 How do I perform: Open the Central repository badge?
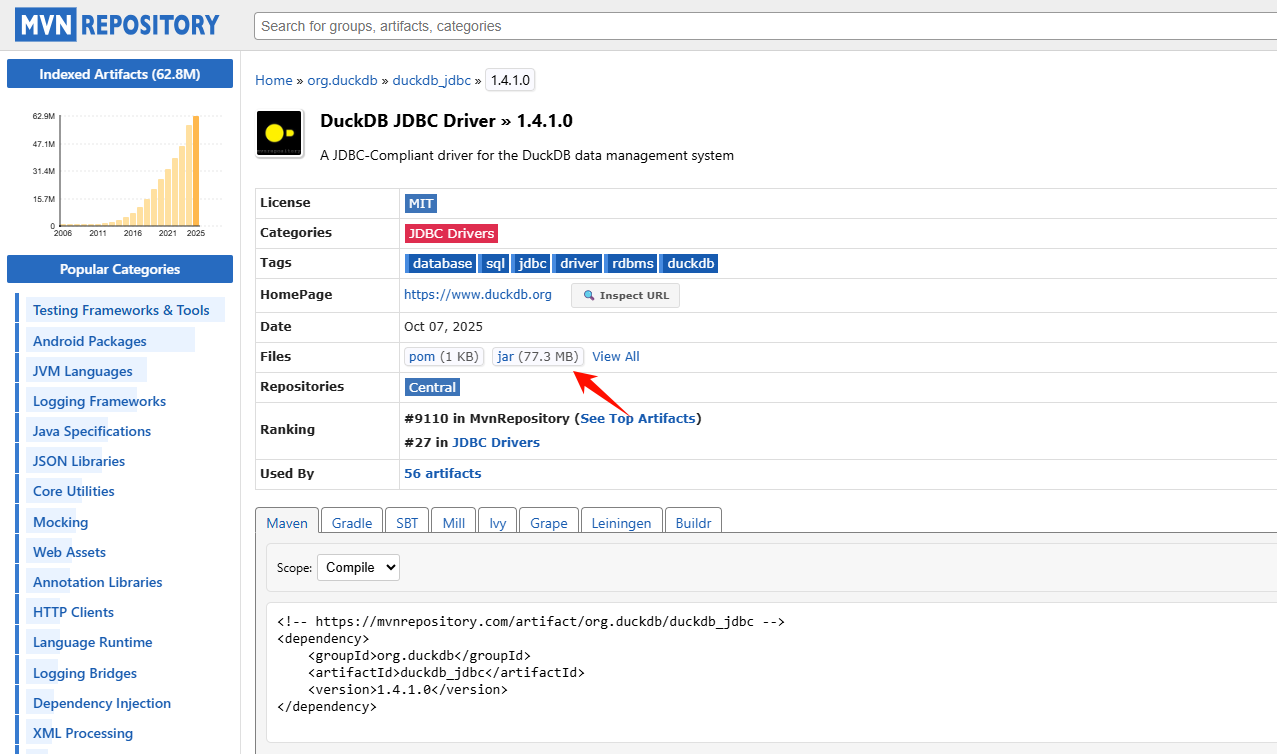(432, 387)
